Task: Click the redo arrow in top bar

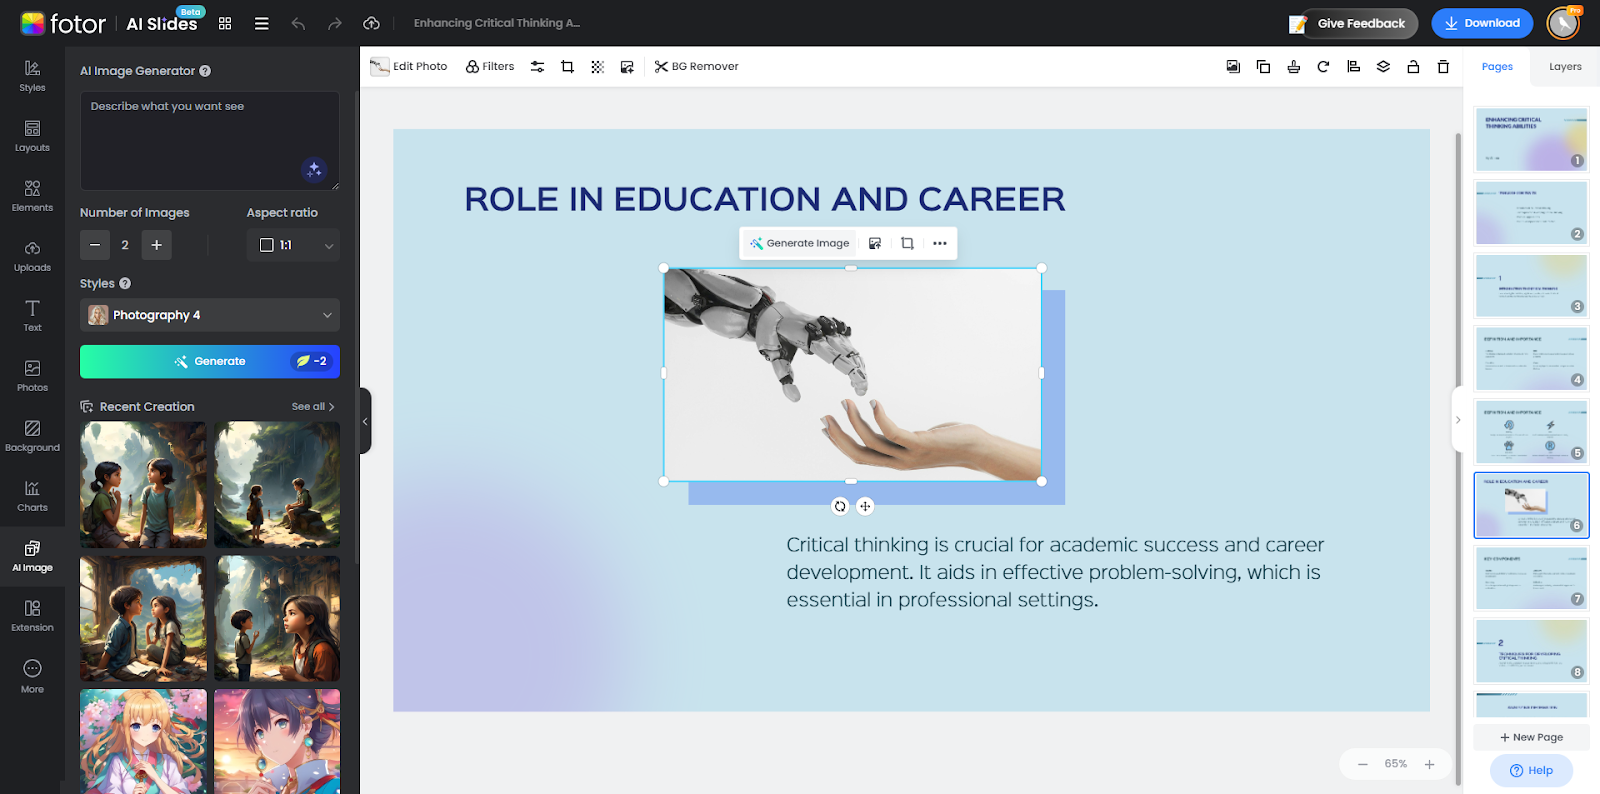Action: 335,23
